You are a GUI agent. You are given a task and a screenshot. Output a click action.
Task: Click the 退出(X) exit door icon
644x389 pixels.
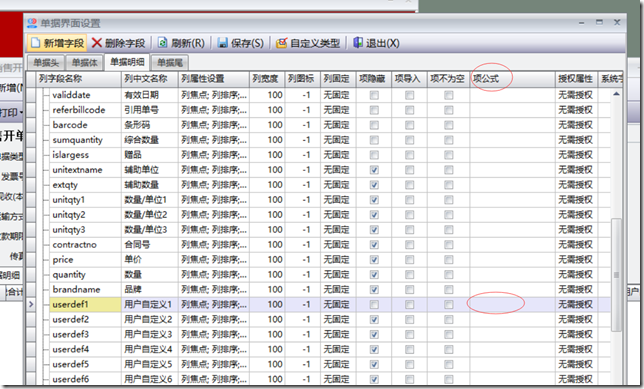358,43
